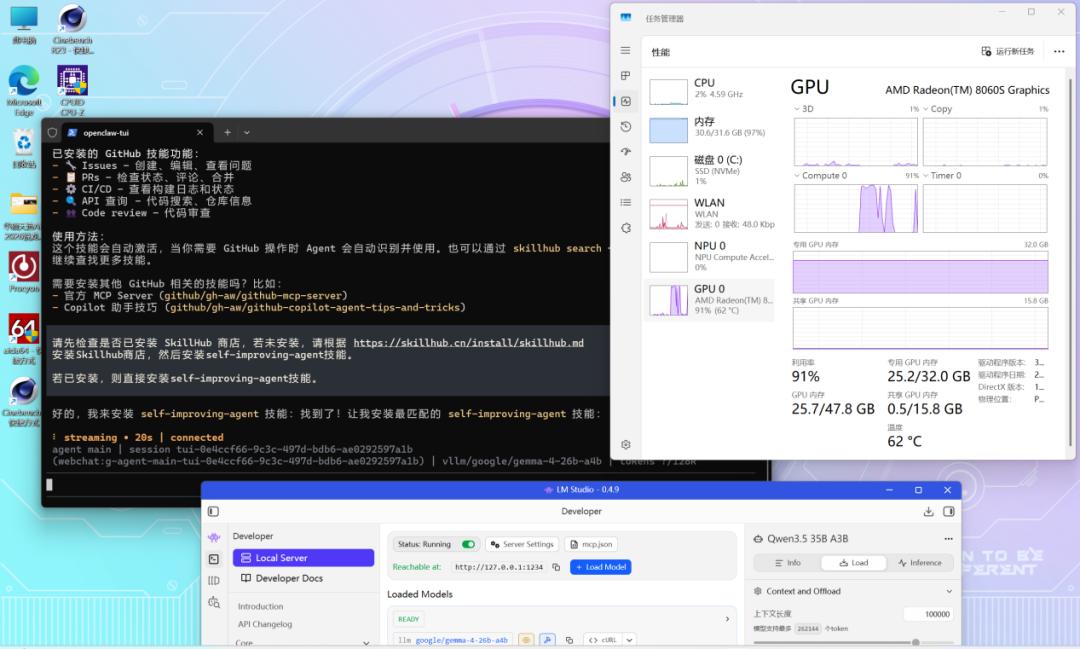Collapse the Context and Offload section

948,591
